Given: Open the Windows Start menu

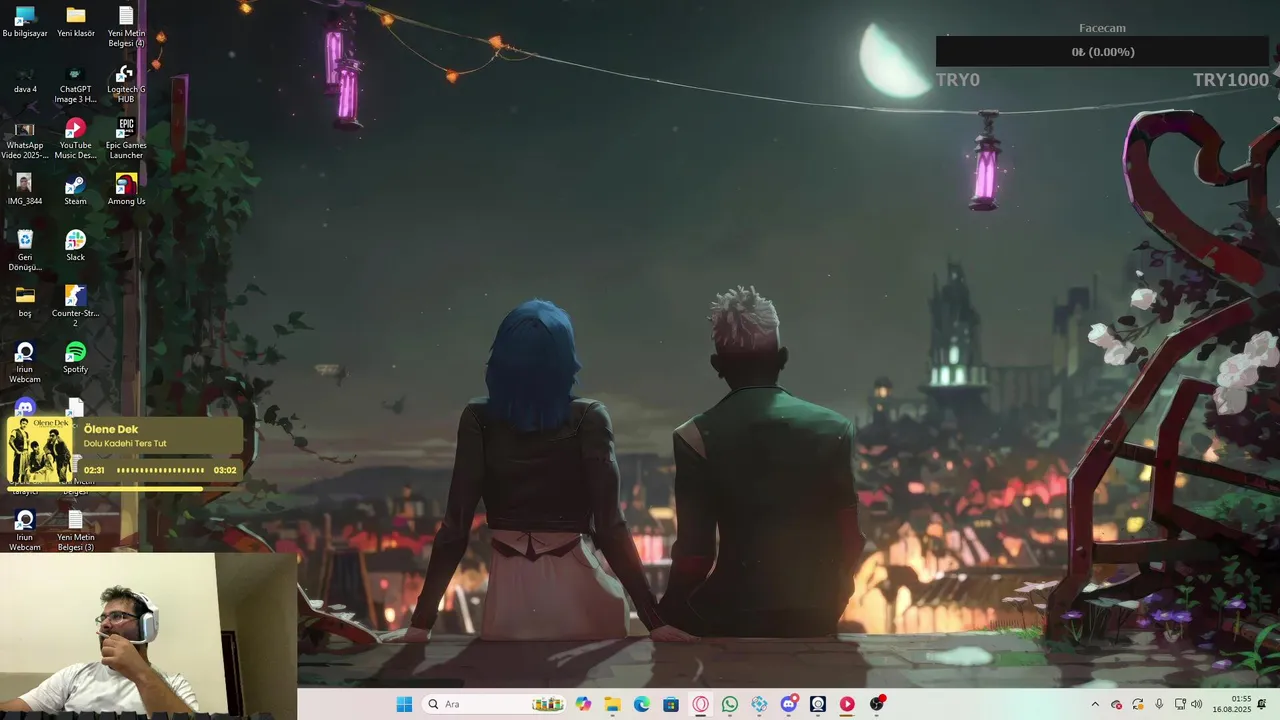Looking at the screenshot, I should click(x=404, y=704).
